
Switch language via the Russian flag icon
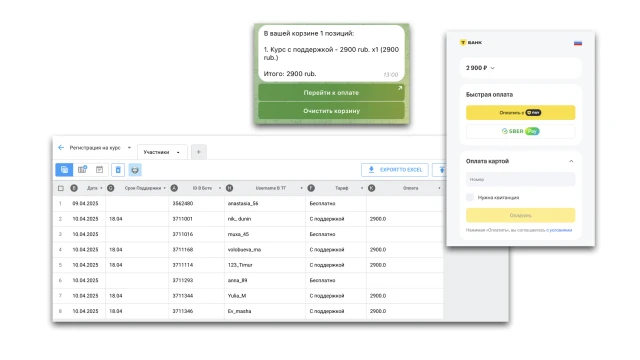coord(578,43)
